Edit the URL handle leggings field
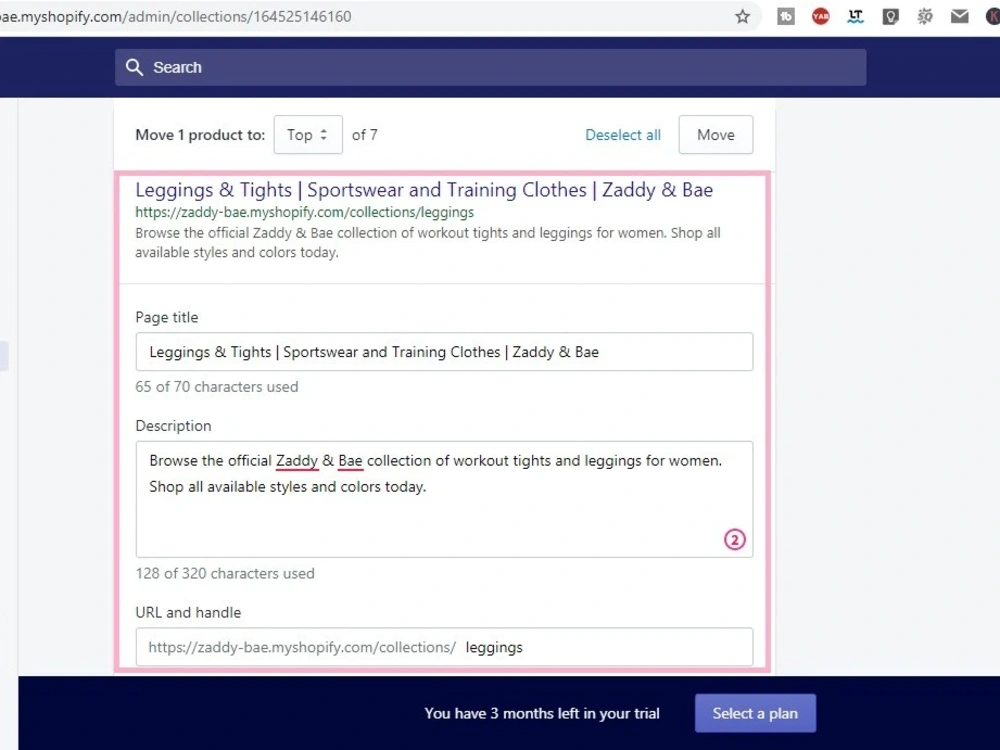This screenshot has width=1000, height=750. [444, 647]
